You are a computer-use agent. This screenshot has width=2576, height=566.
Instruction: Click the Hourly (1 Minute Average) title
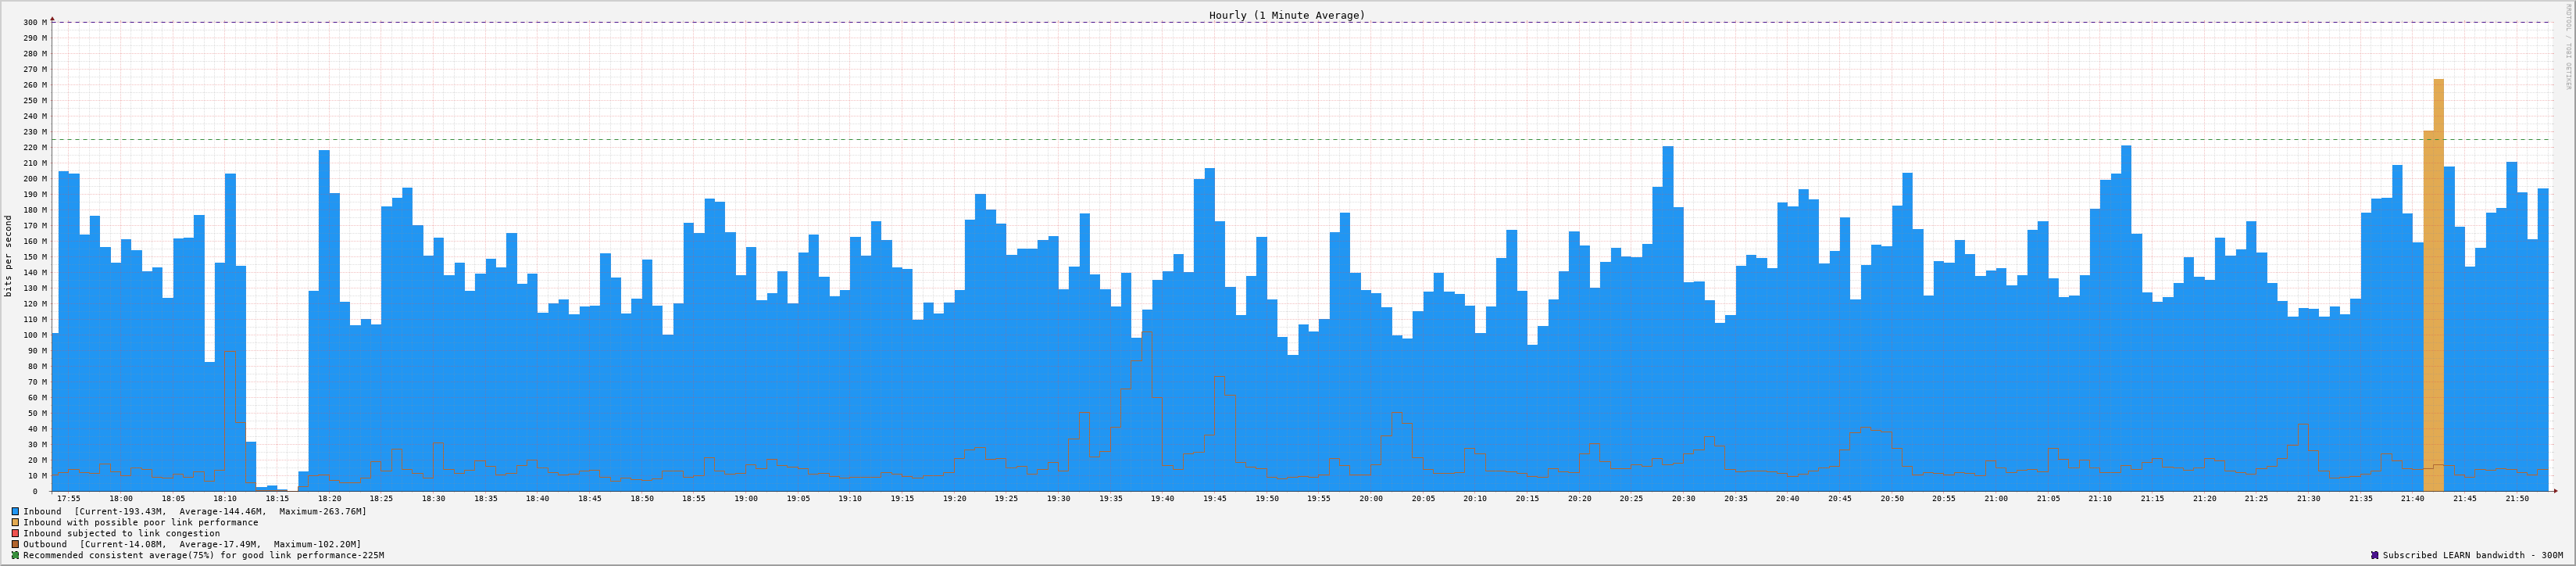click(1286, 15)
